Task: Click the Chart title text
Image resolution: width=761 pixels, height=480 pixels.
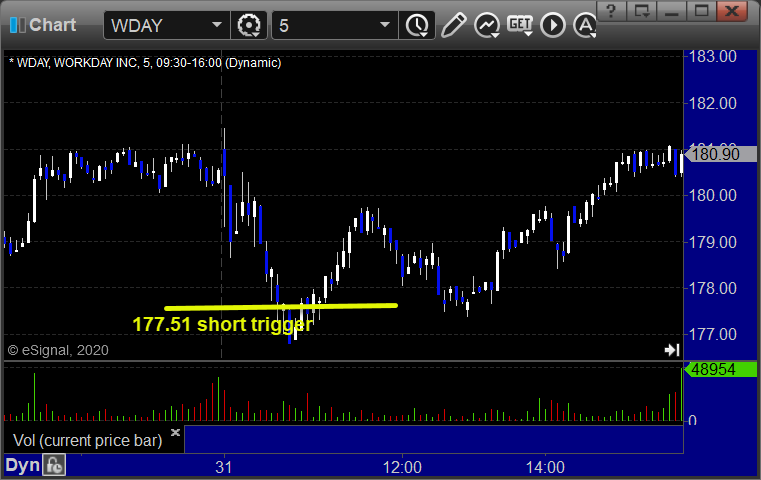Action: [x=52, y=25]
